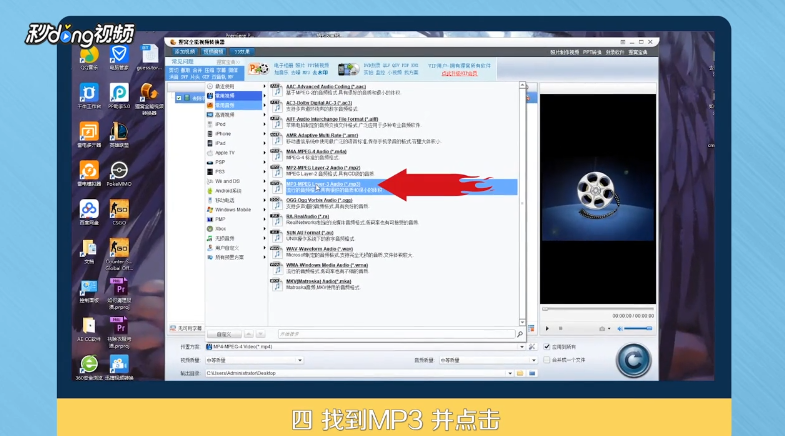The image size is (785, 436).
Task: Click the PowerPoint to video banner icon
Action: [x=258, y=69]
